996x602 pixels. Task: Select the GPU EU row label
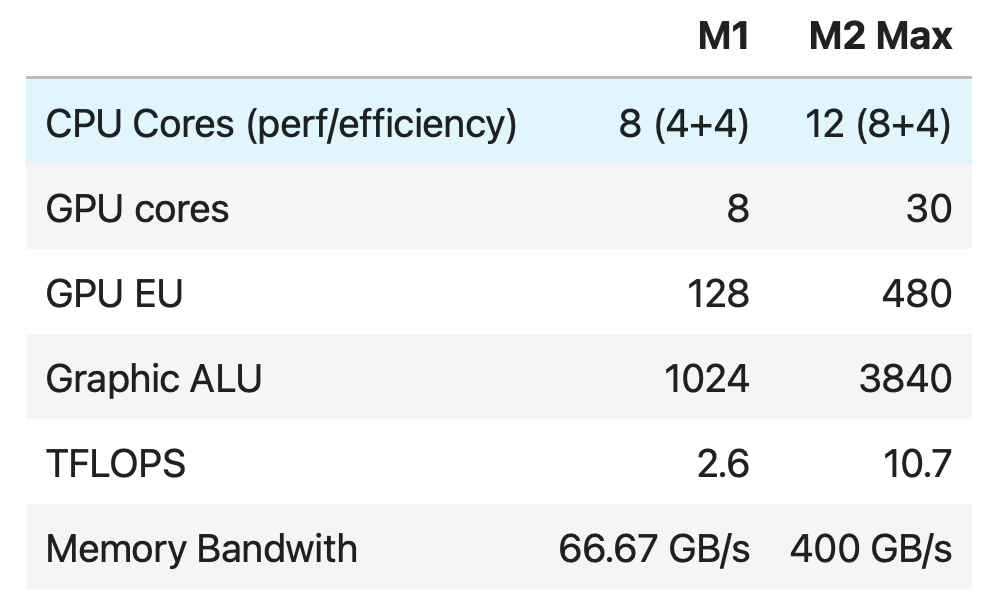pyautogui.click(x=114, y=294)
